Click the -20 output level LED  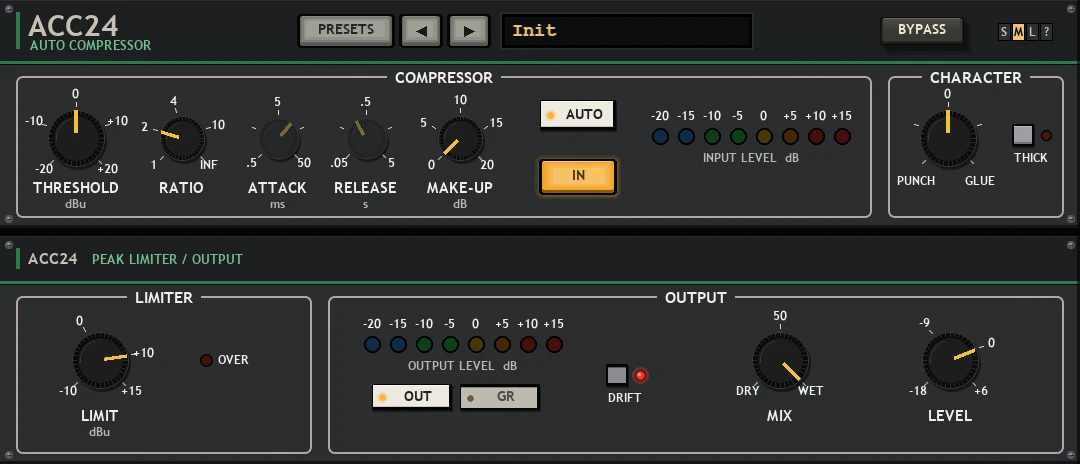(373, 344)
